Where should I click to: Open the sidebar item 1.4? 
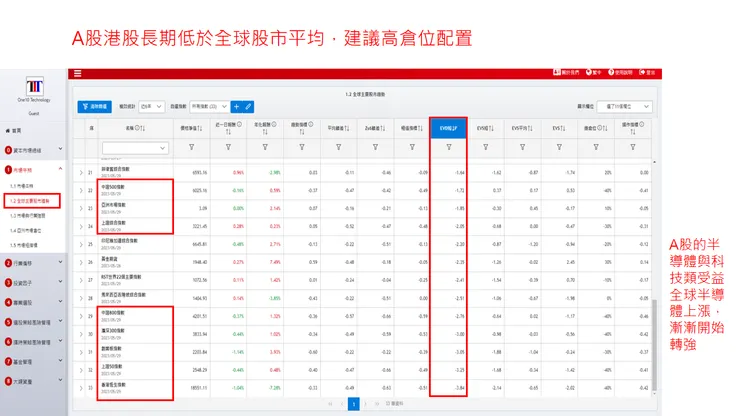(x=26, y=231)
